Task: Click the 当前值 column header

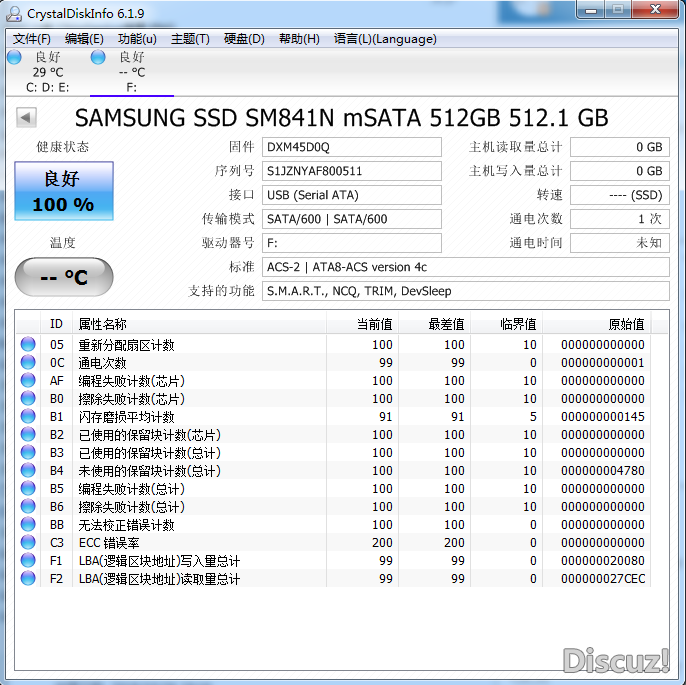Action: pos(362,324)
